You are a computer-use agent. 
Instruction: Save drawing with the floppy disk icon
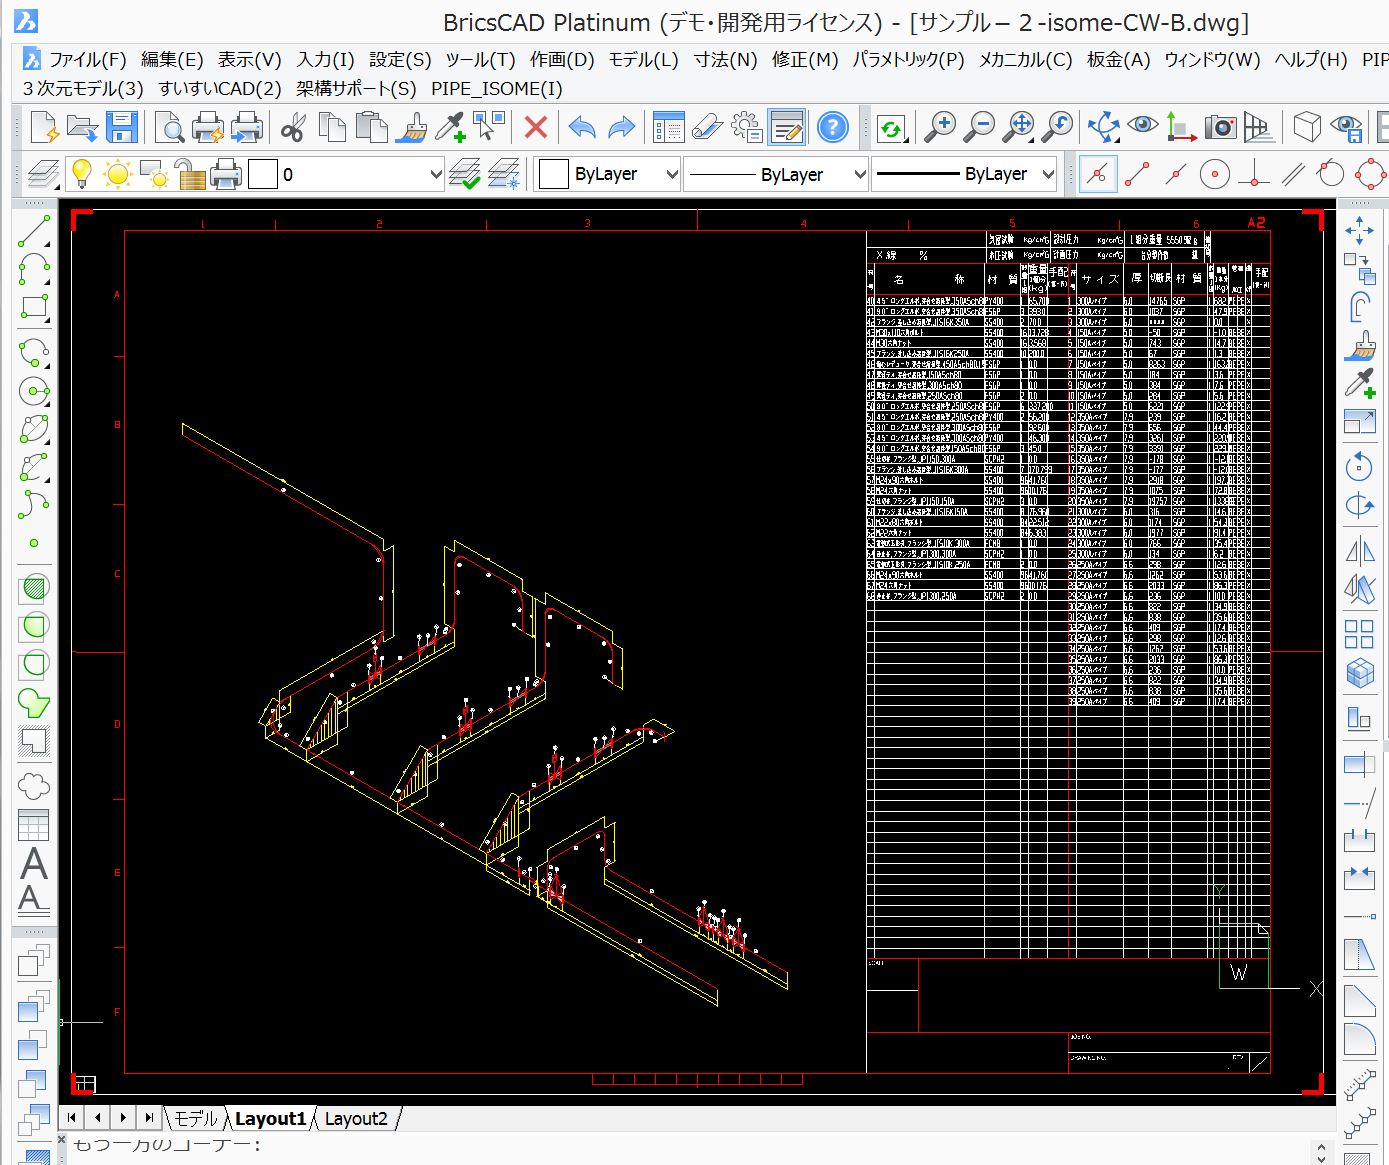(x=121, y=127)
